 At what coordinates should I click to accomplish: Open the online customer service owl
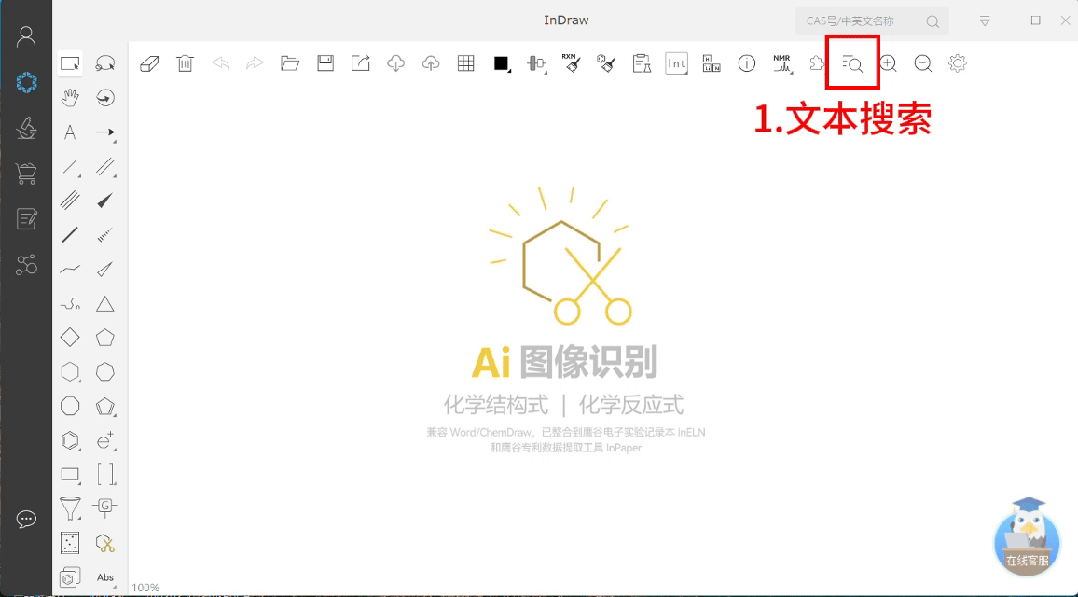pos(1026,540)
